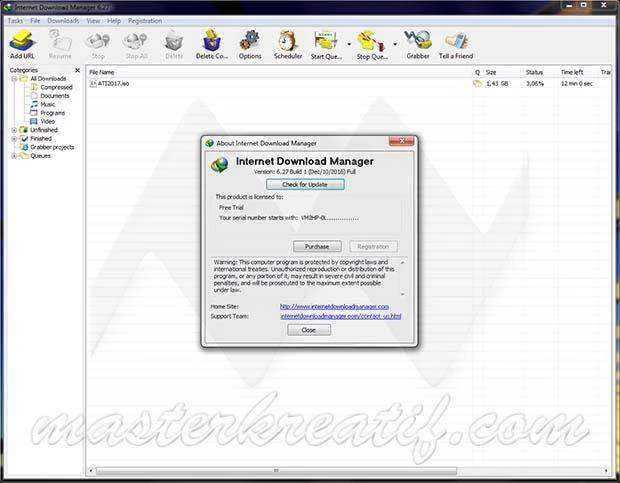The image size is (620, 483).
Task: Open the Tasks menu
Action: [x=15, y=21]
